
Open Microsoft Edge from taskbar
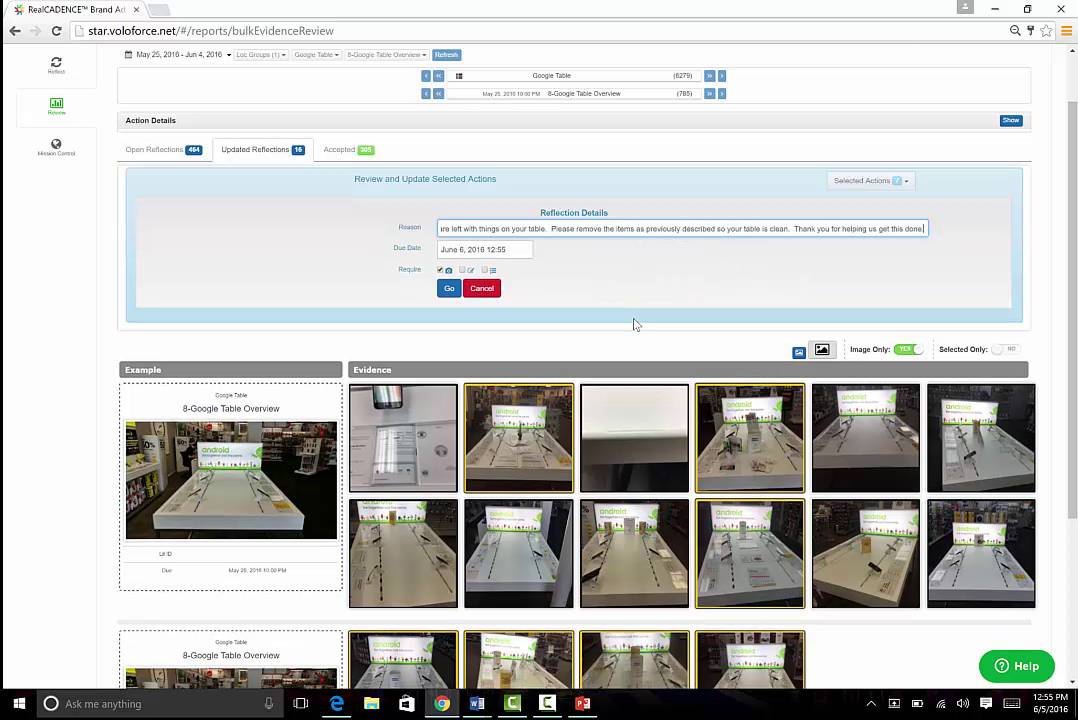[x=337, y=703]
